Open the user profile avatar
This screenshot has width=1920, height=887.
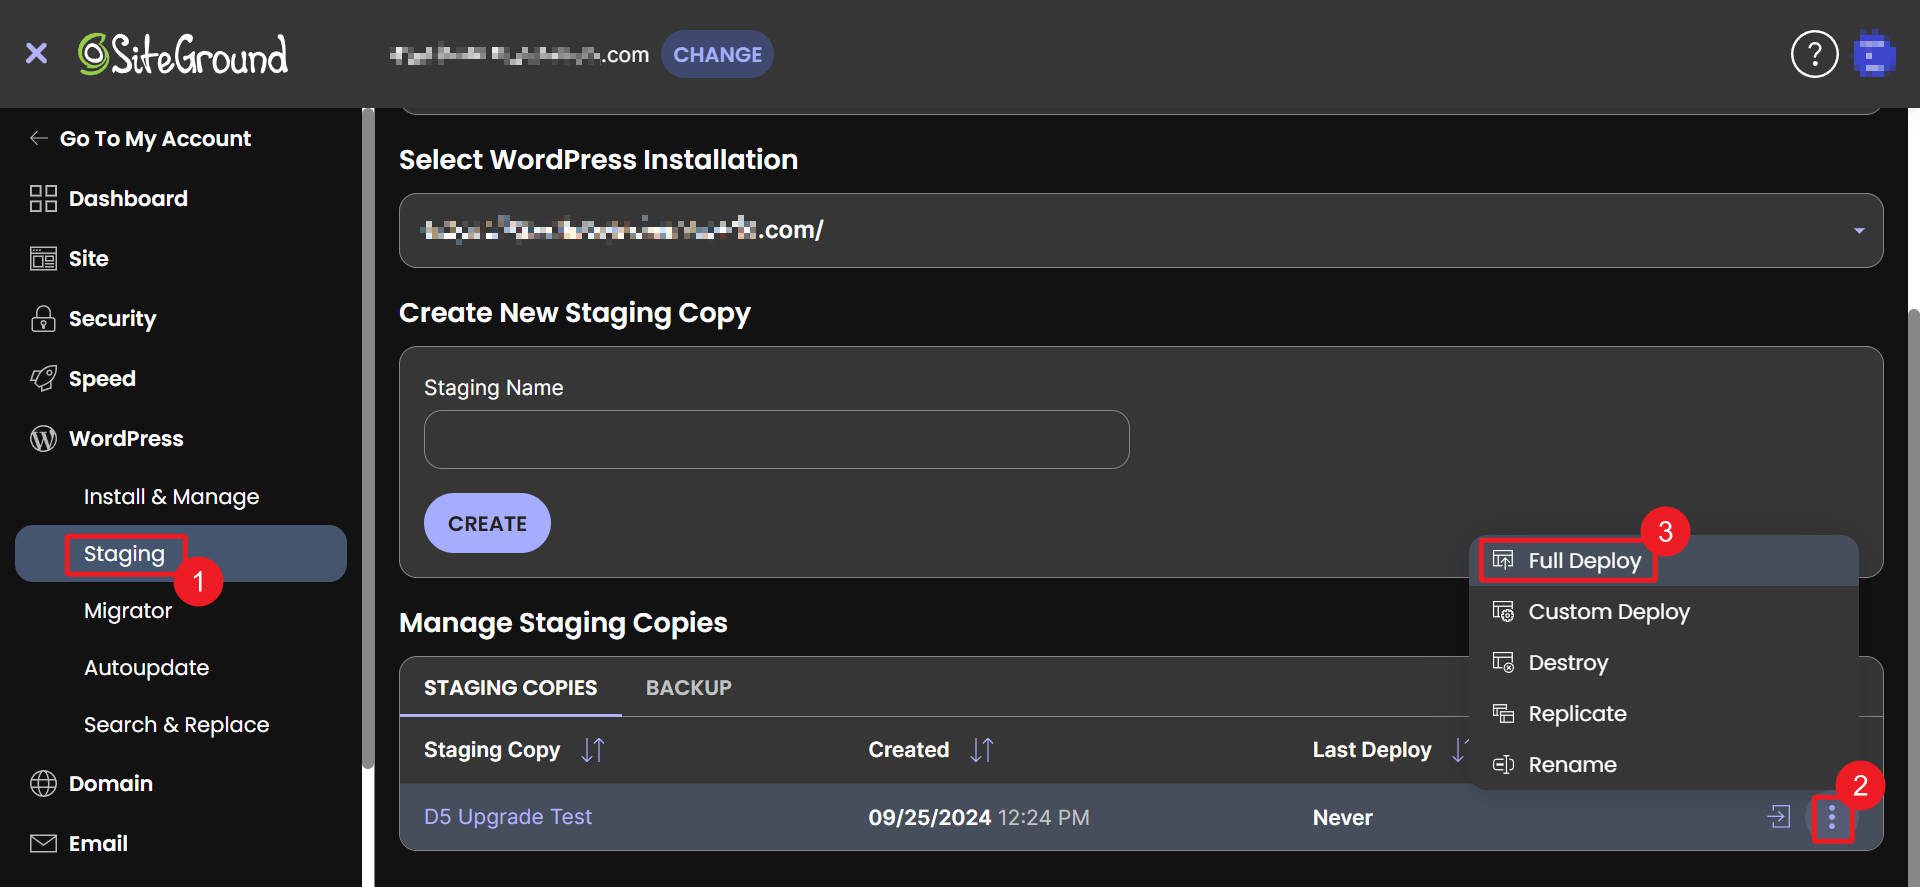(1874, 54)
